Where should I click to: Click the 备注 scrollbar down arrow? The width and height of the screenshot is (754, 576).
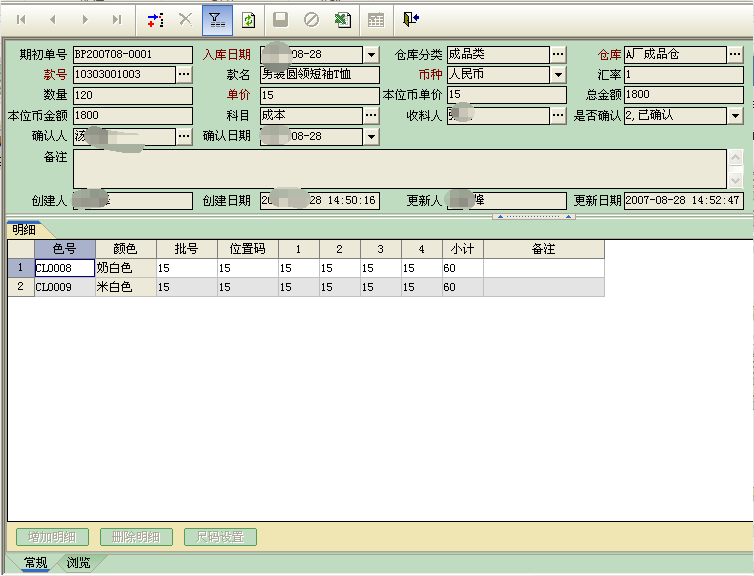pyautogui.click(x=735, y=180)
